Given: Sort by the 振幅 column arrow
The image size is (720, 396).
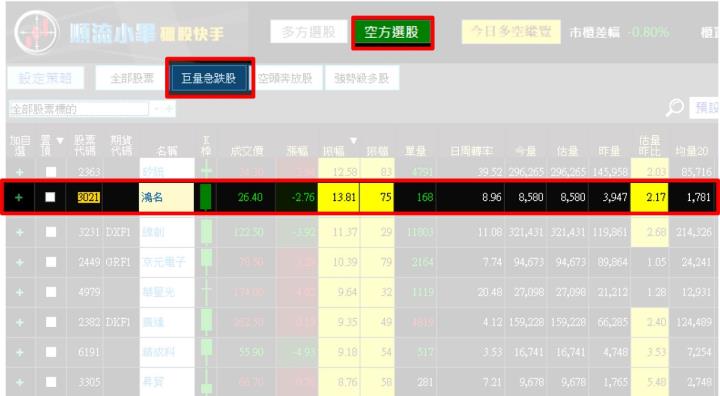Looking at the screenshot, I should click(353, 141).
